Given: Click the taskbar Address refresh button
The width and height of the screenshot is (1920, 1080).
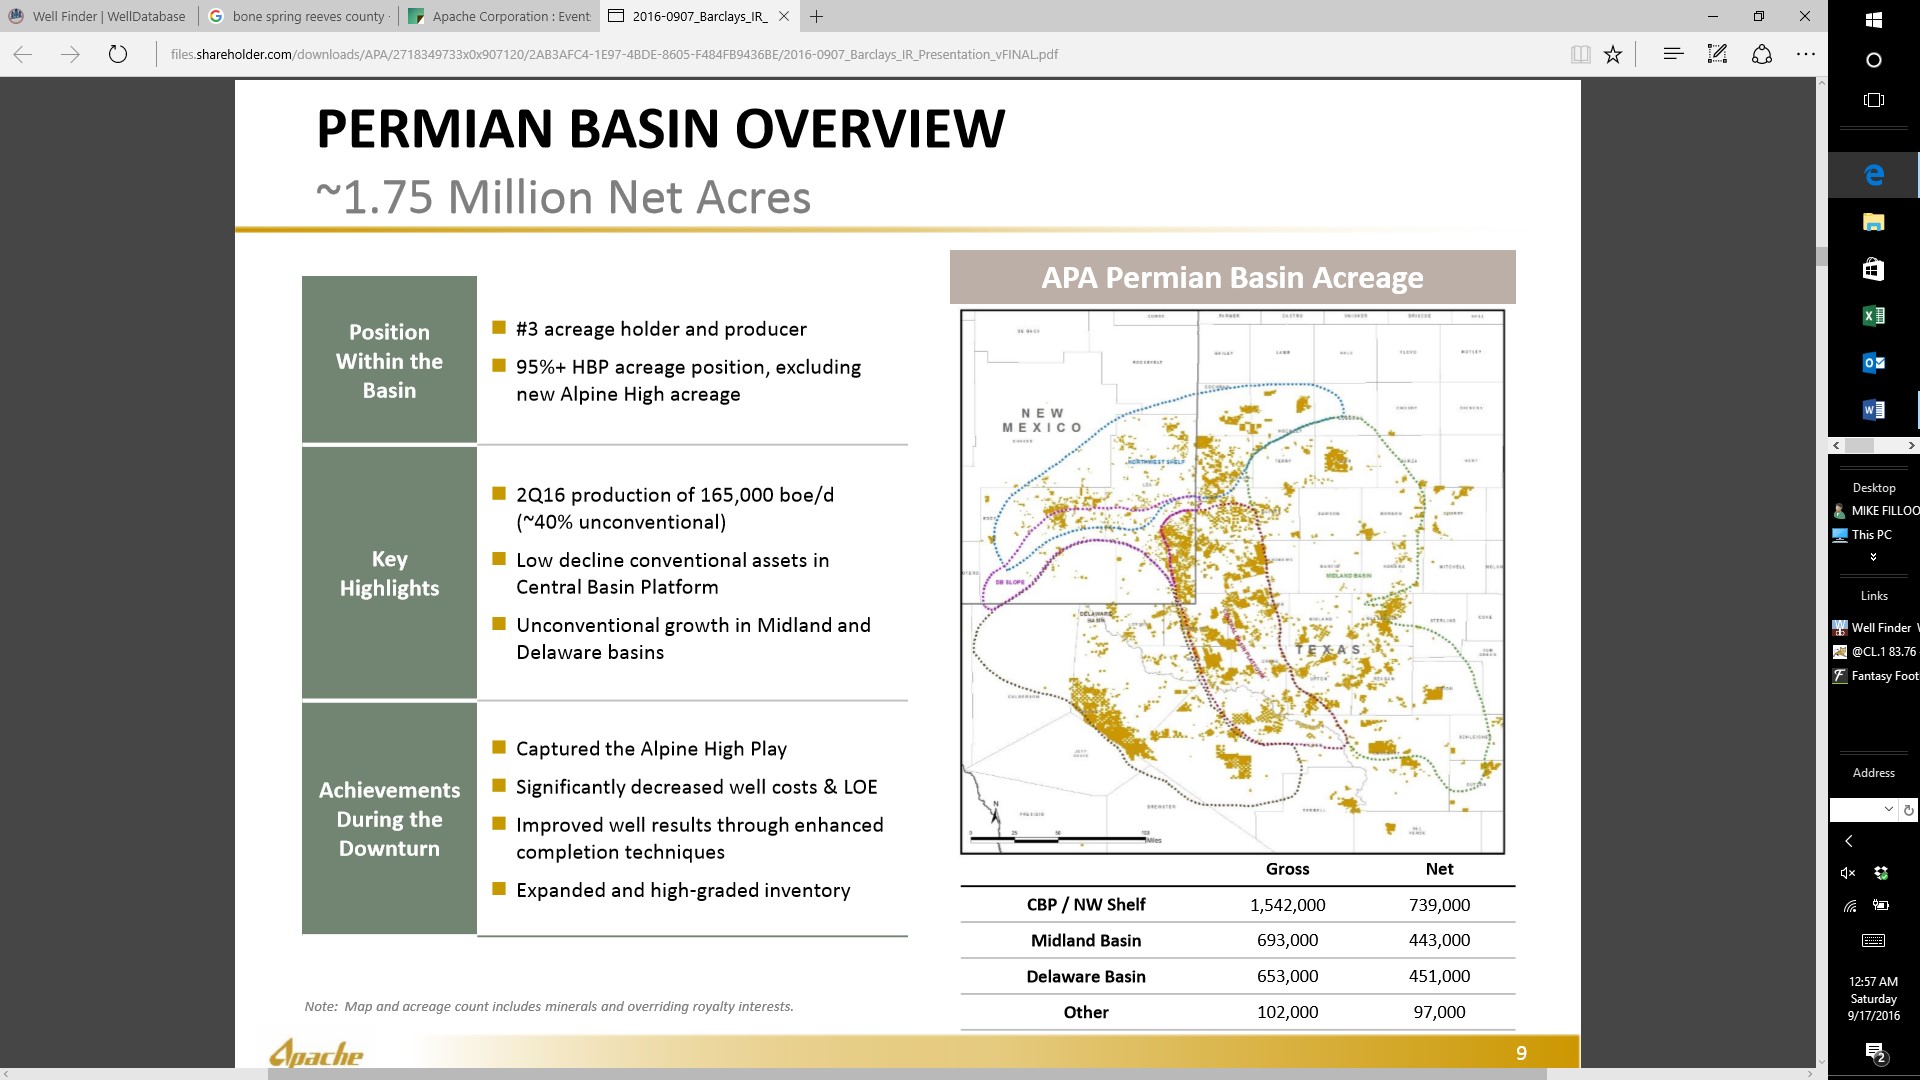Looking at the screenshot, I should [x=1908, y=810].
